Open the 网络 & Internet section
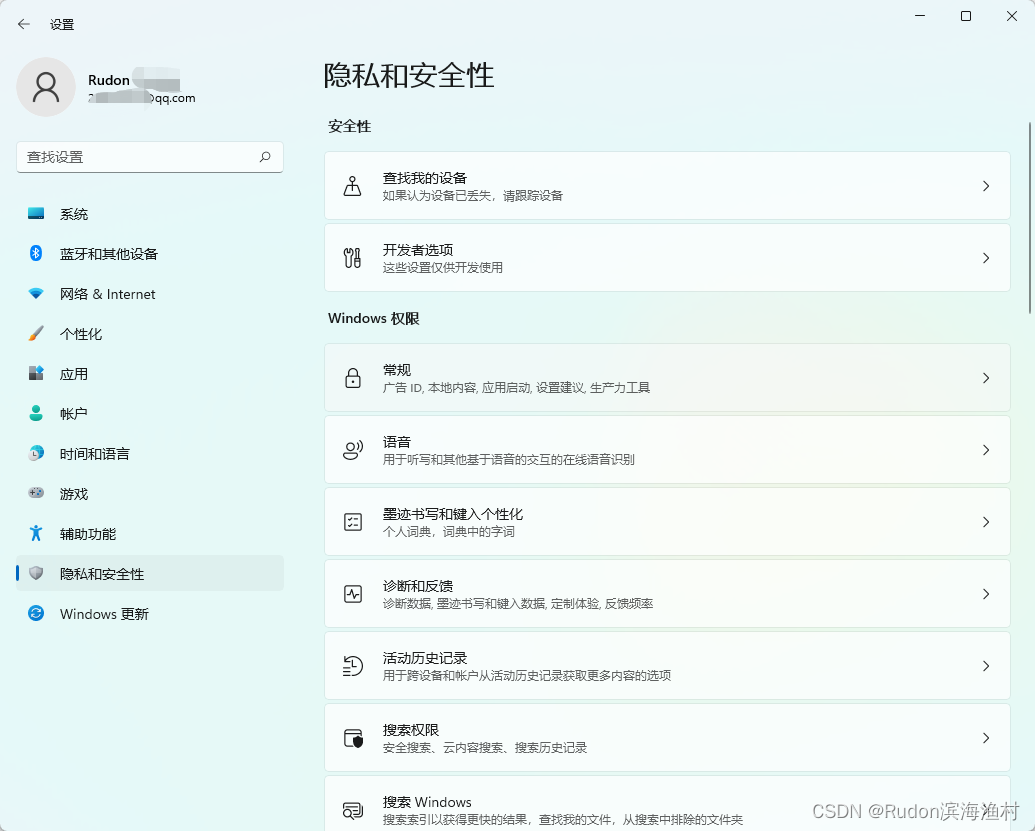Viewport: 1035px width, 831px height. coord(150,294)
